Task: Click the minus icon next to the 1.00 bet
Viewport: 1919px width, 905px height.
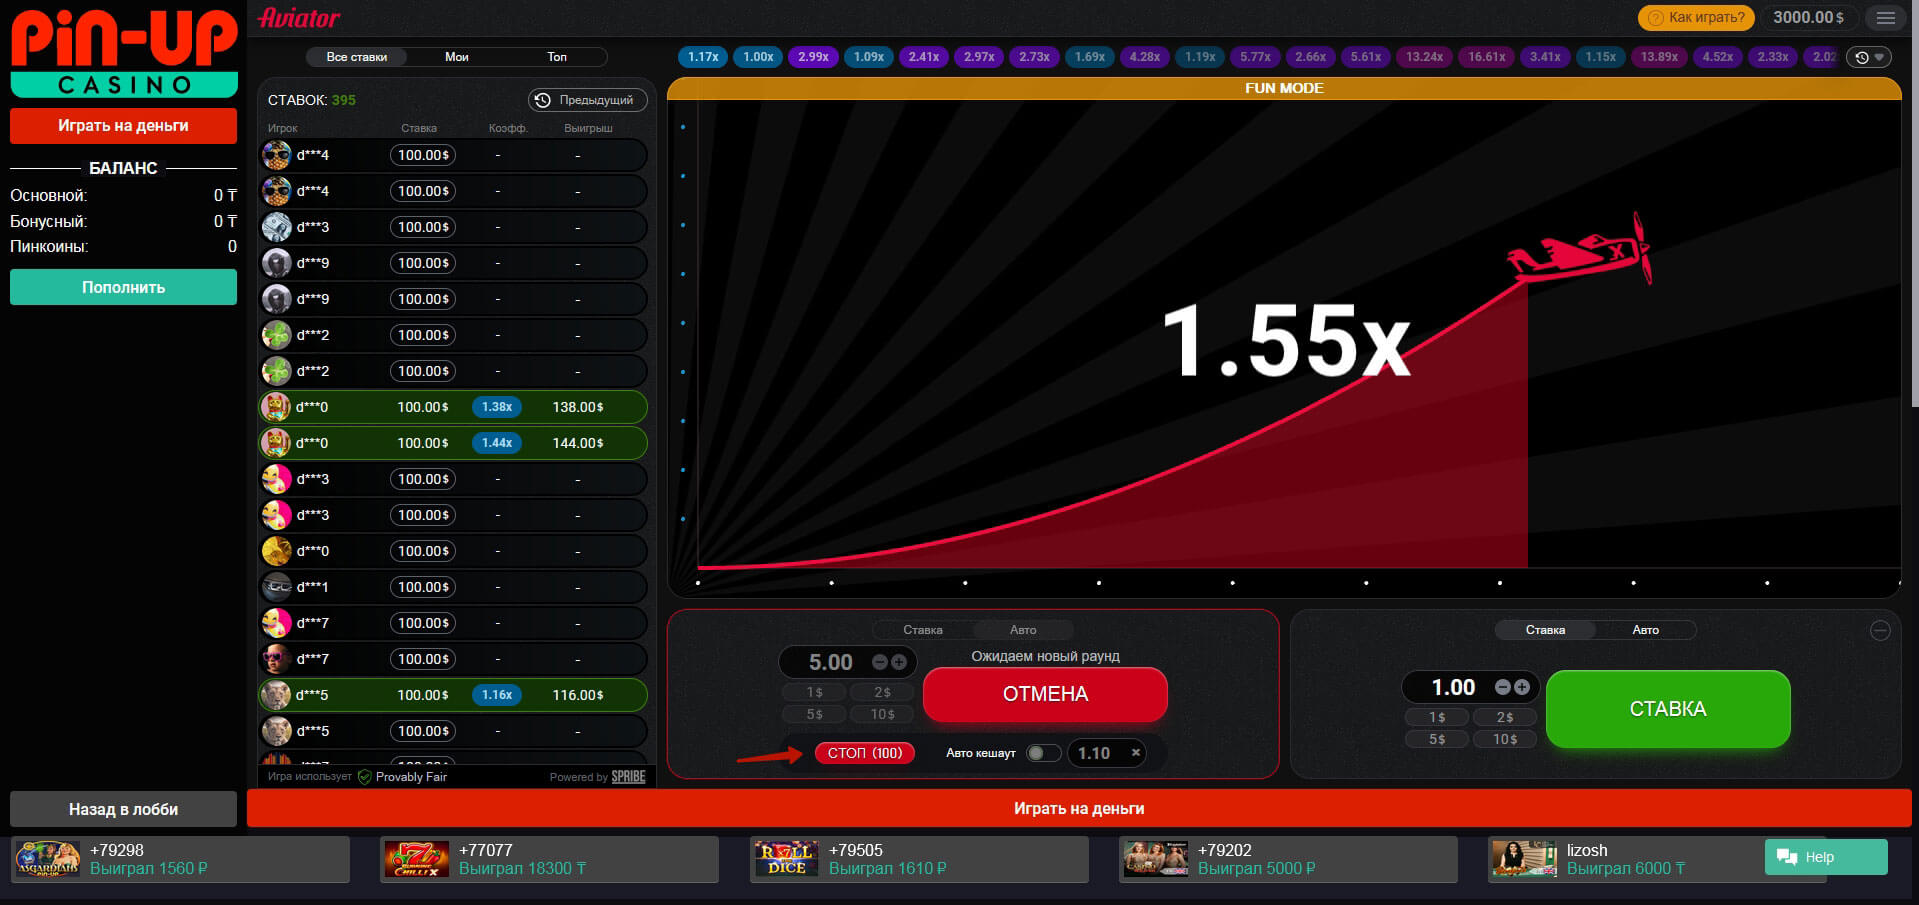Action: coord(1503,687)
